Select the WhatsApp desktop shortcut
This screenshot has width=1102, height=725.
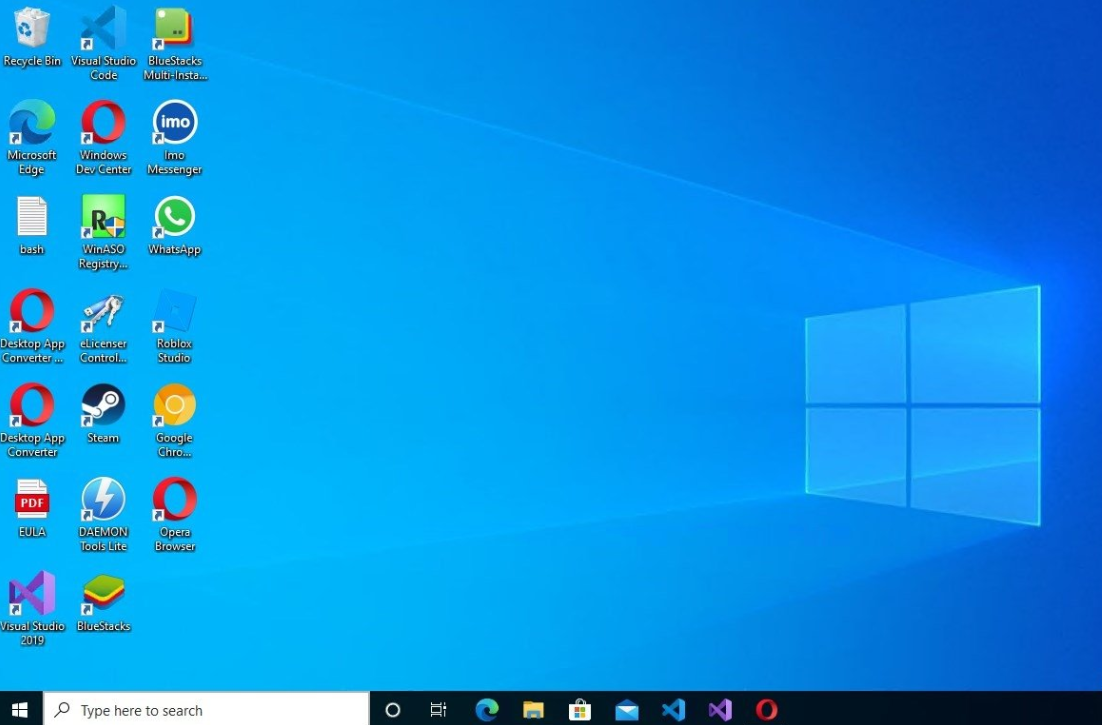pos(175,226)
